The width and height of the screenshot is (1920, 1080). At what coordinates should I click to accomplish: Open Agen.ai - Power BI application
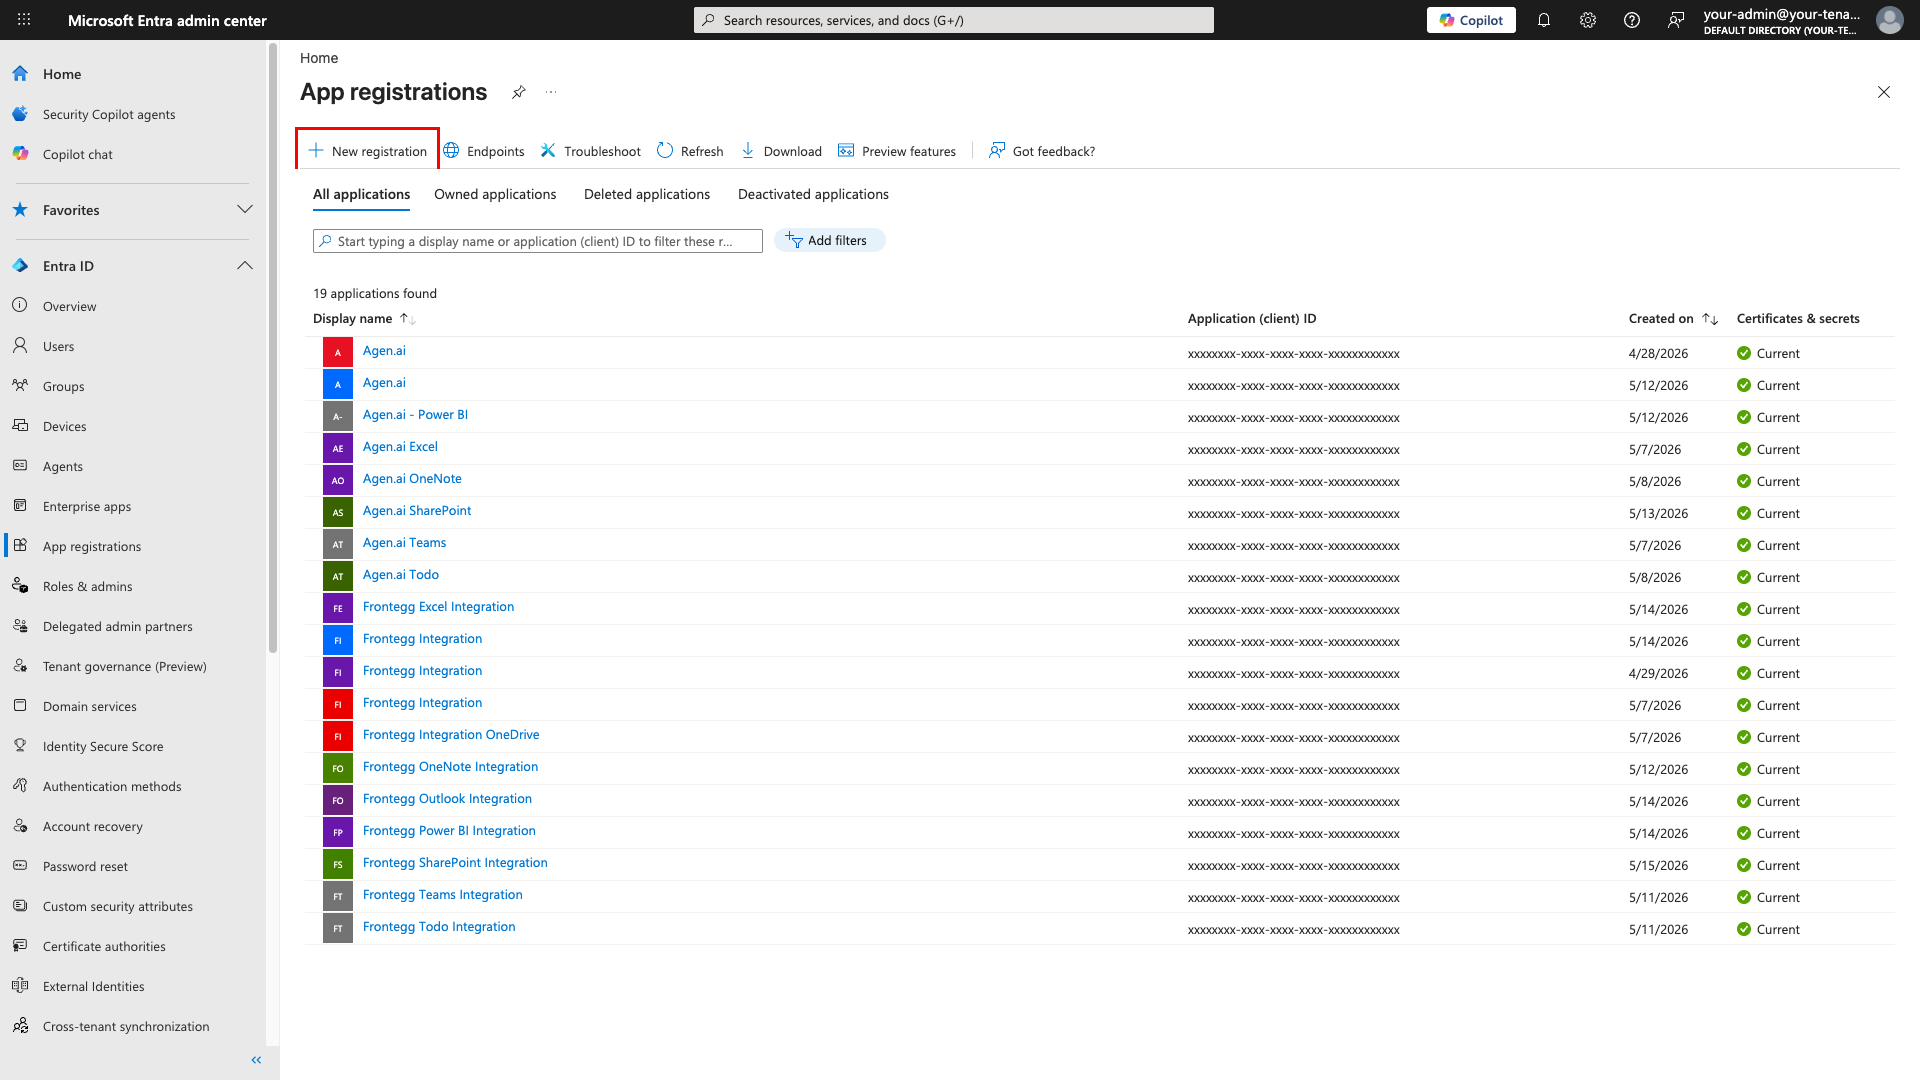(415, 415)
